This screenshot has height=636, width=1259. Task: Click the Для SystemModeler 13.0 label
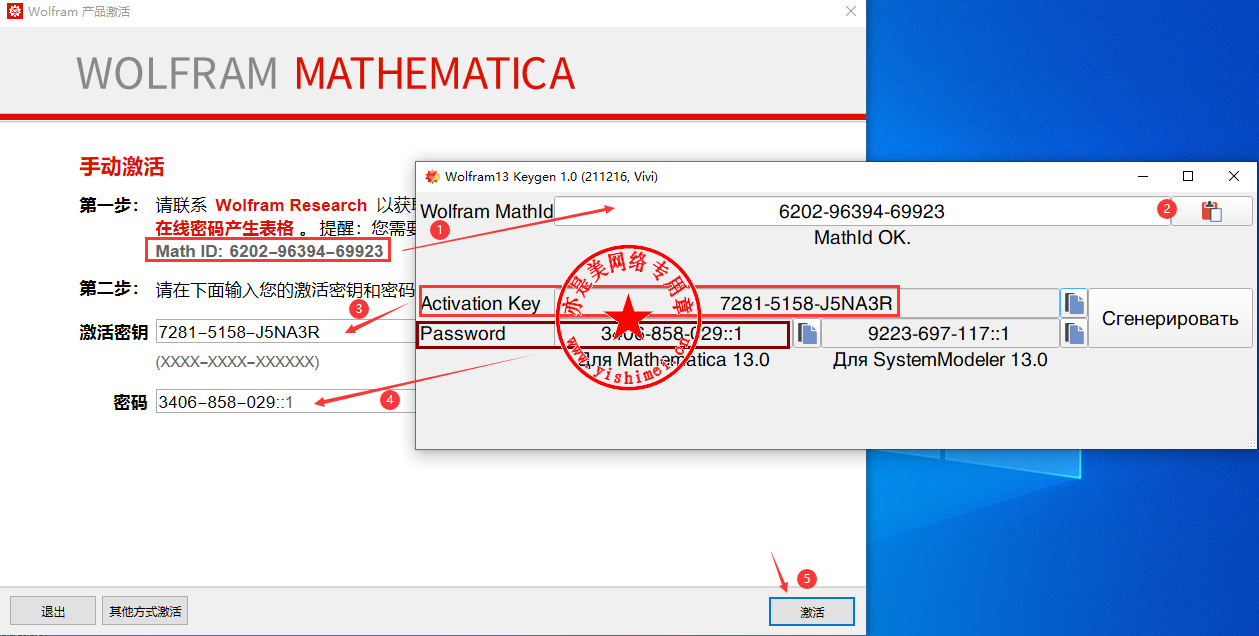point(940,360)
